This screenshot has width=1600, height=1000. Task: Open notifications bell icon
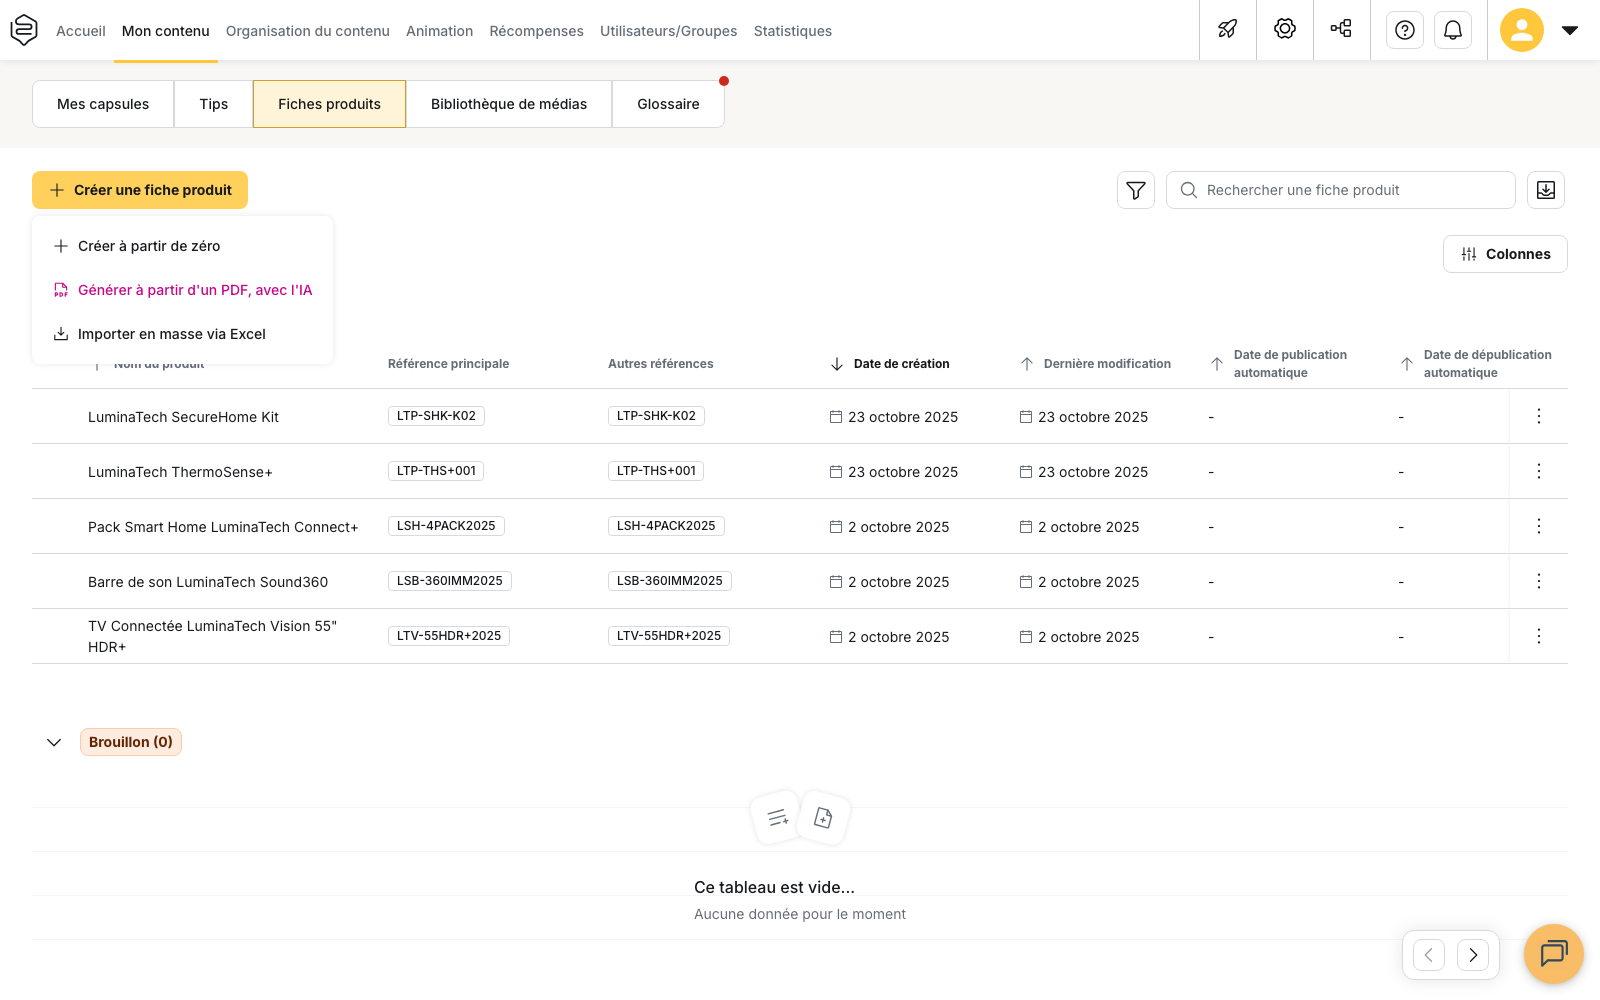coord(1453,30)
